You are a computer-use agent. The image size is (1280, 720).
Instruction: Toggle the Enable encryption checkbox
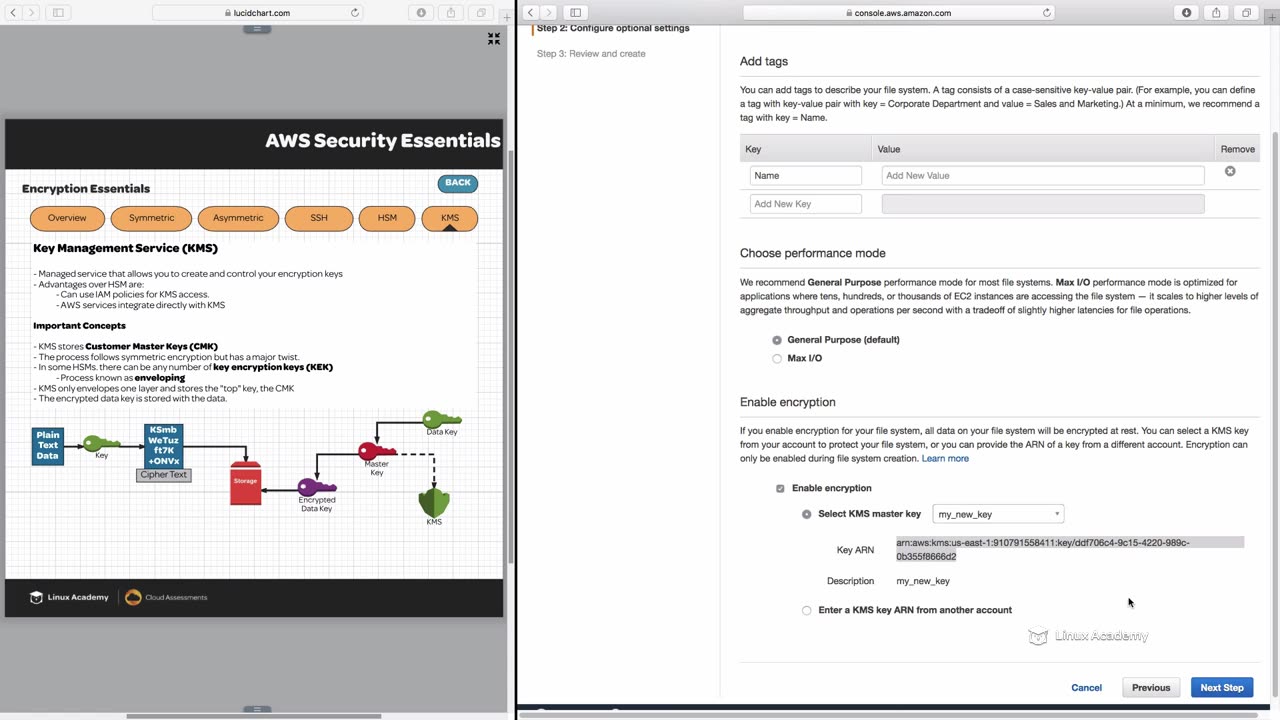coord(780,488)
